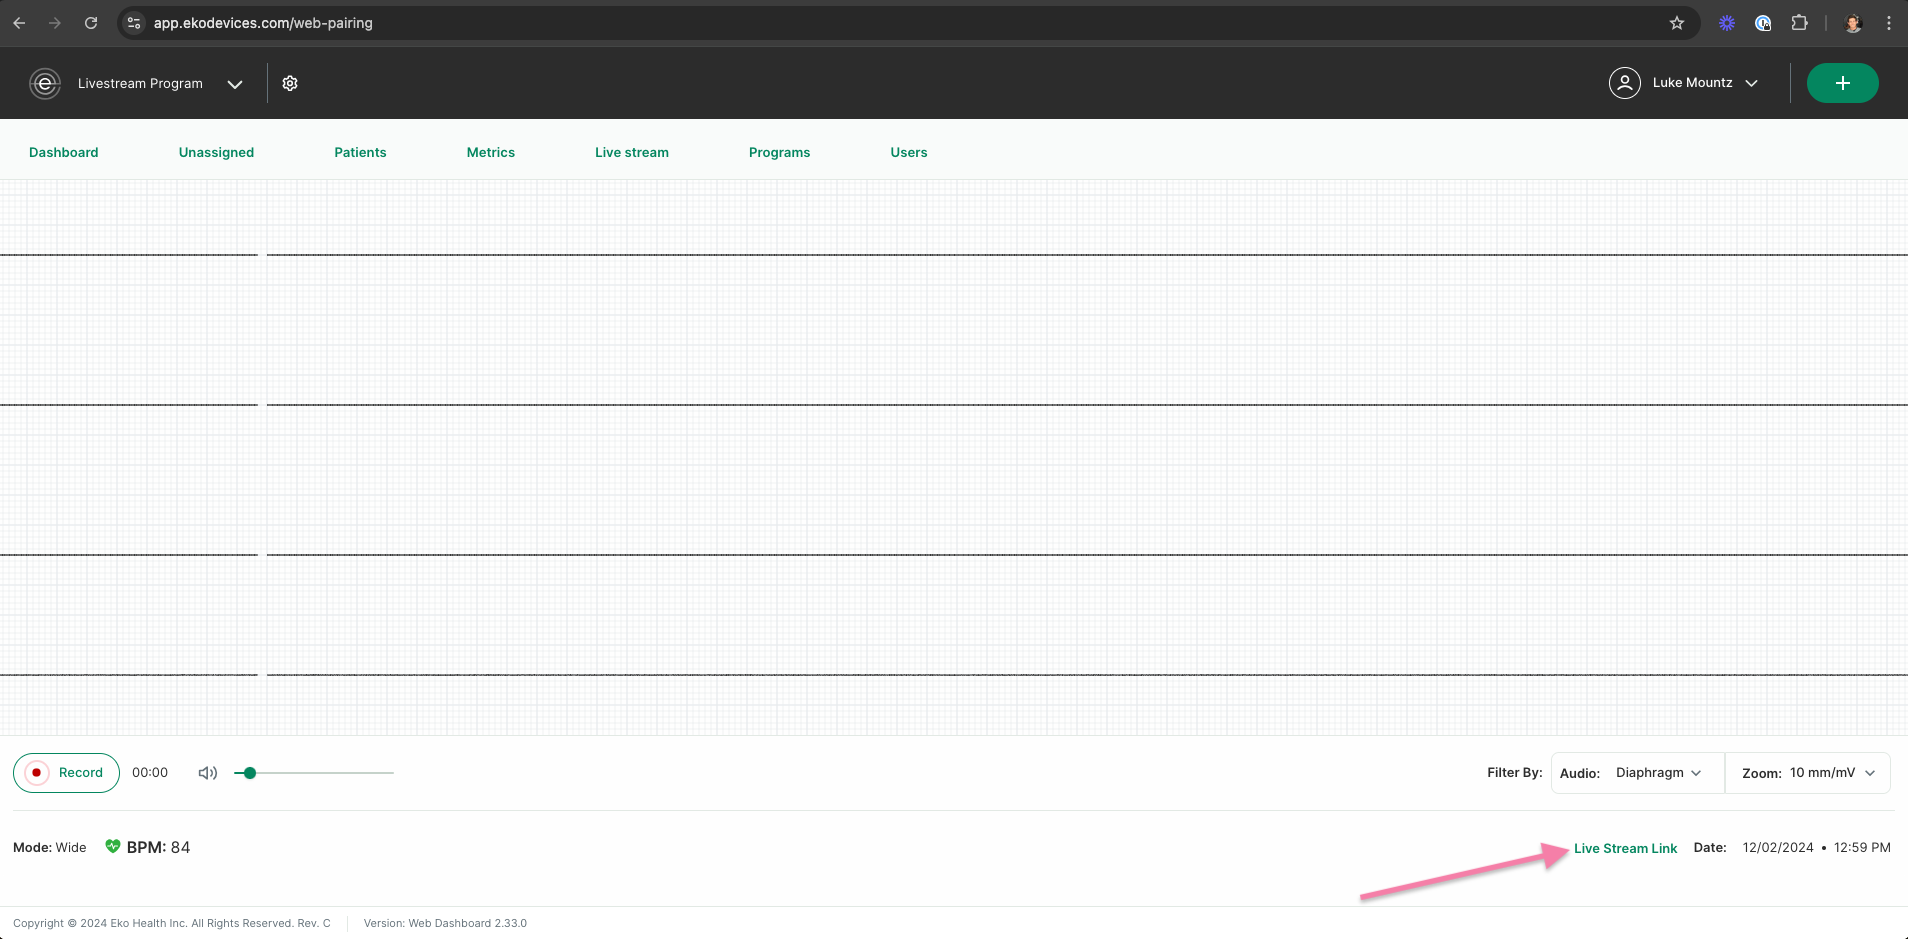
Task: Click the Eko Health copyright text
Action: tap(172, 923)
